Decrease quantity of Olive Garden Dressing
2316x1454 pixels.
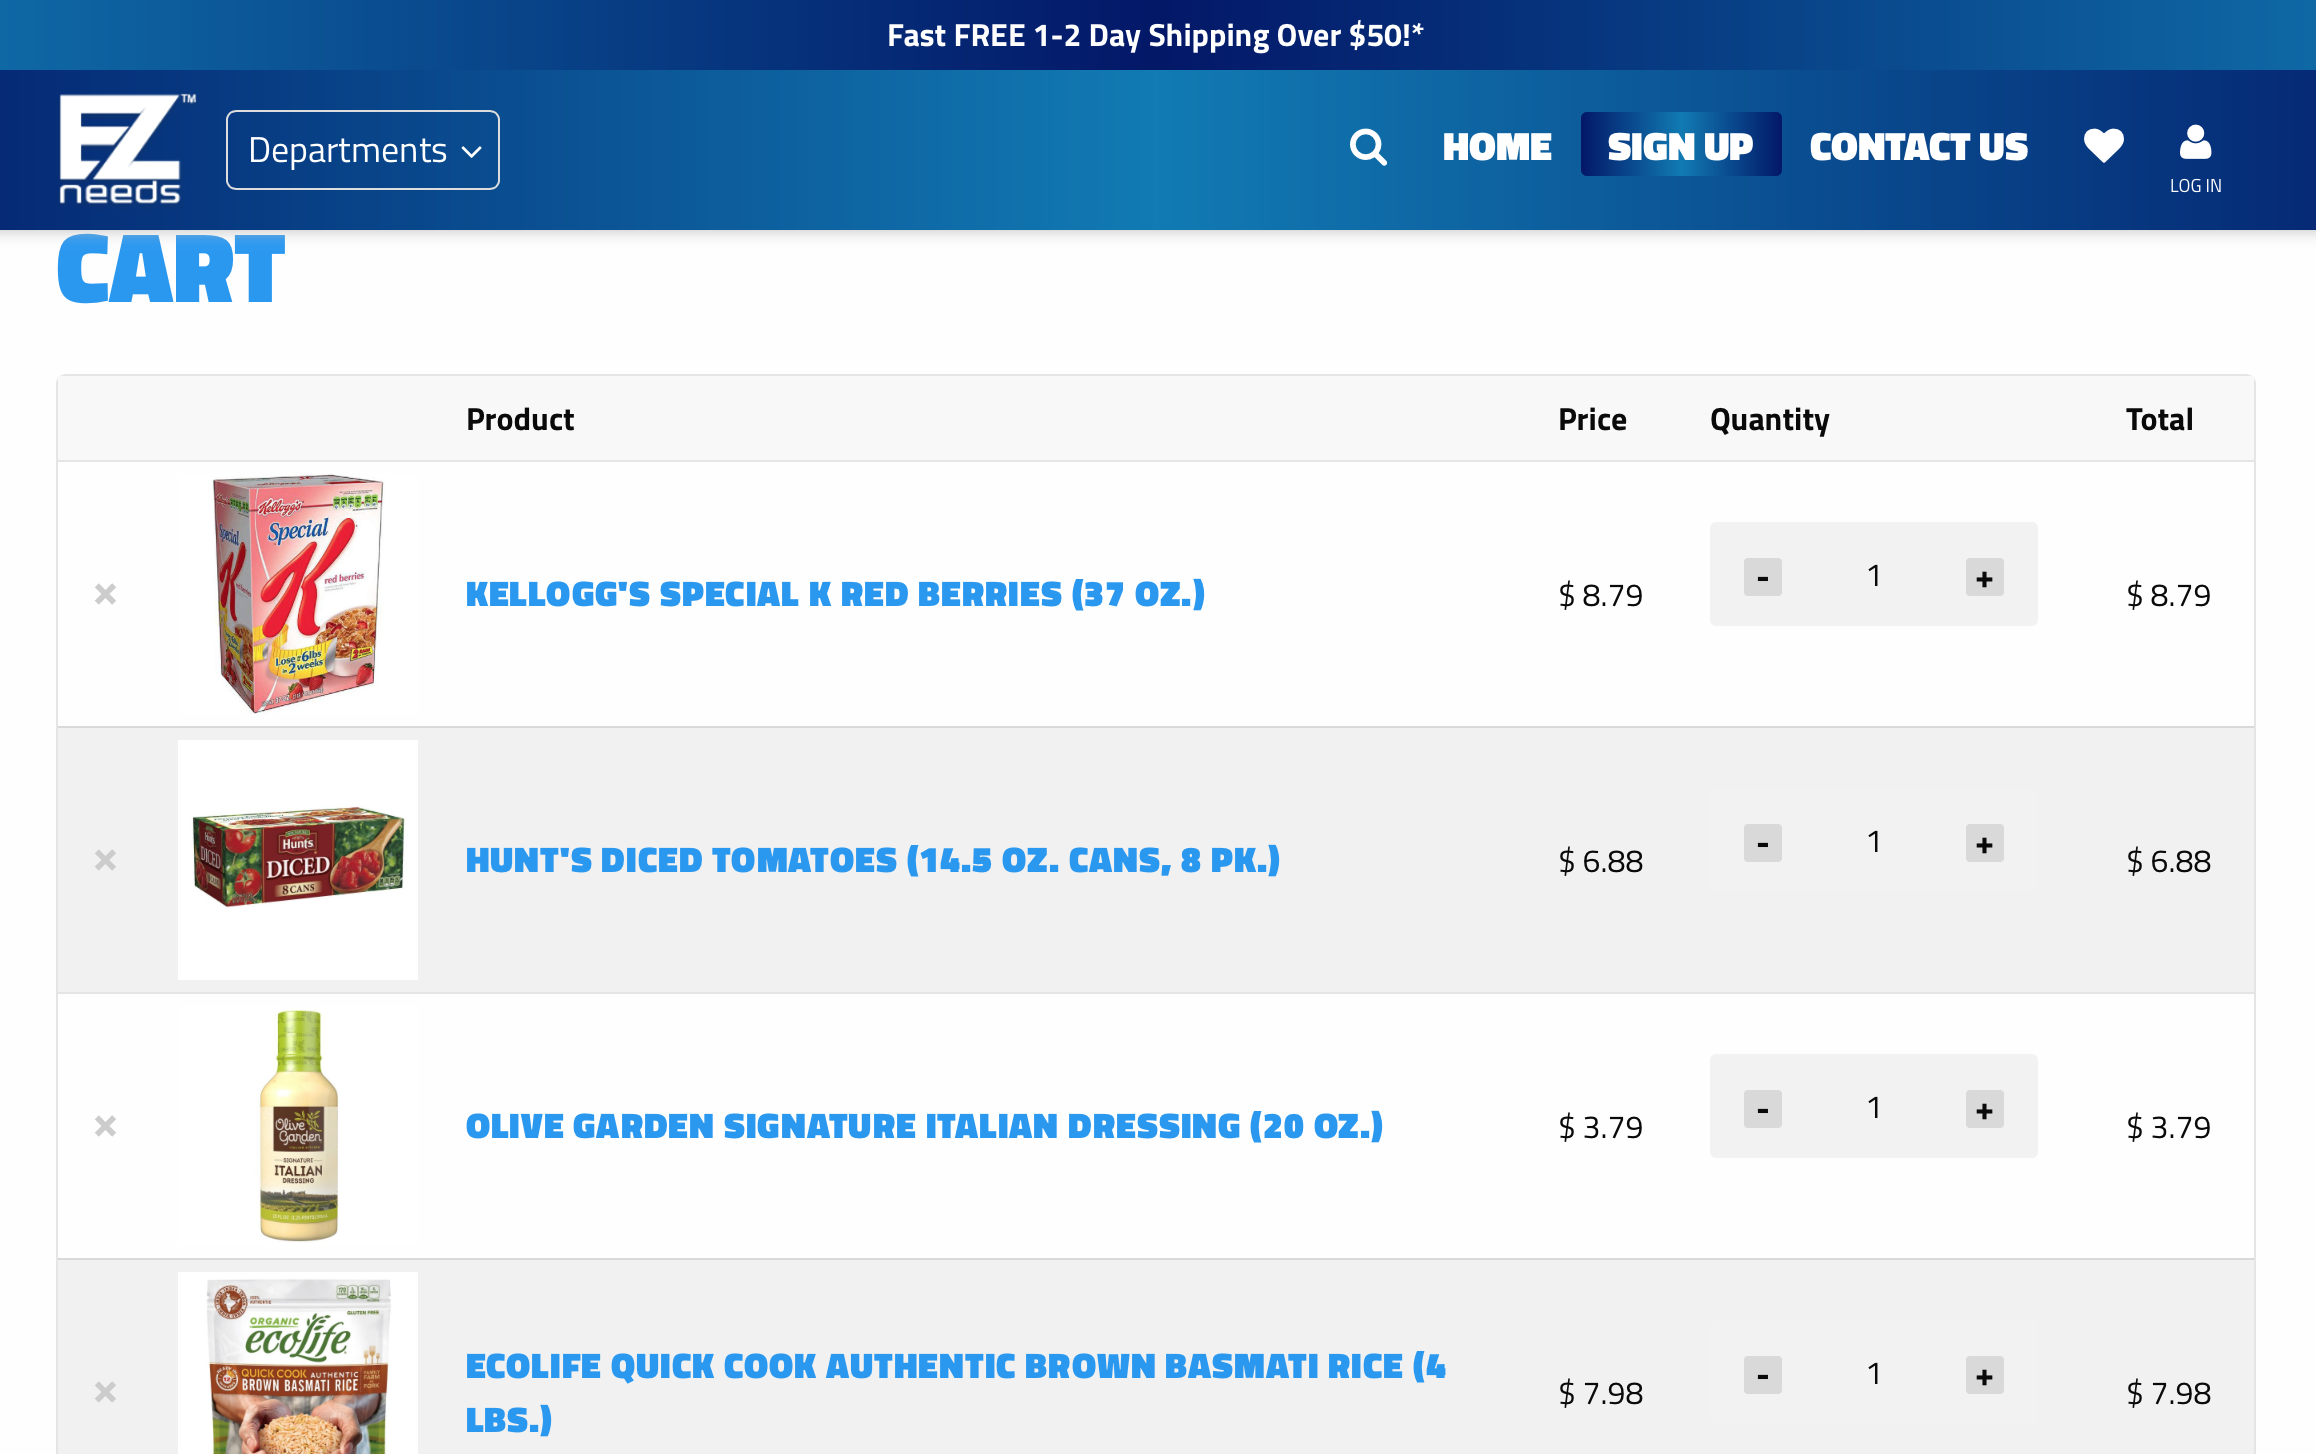(1762, 1109)
